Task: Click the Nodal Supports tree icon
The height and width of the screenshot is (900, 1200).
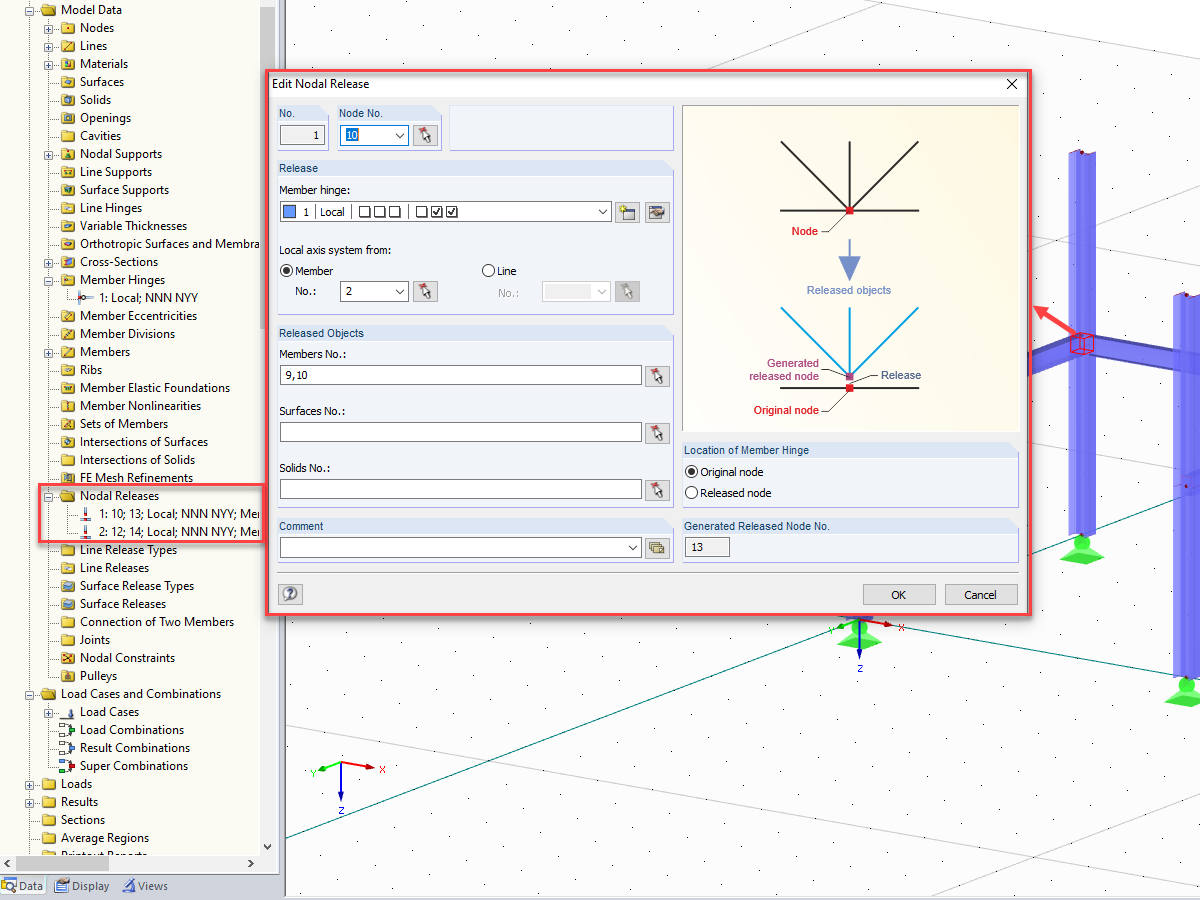Action: [x=68, y=154]
